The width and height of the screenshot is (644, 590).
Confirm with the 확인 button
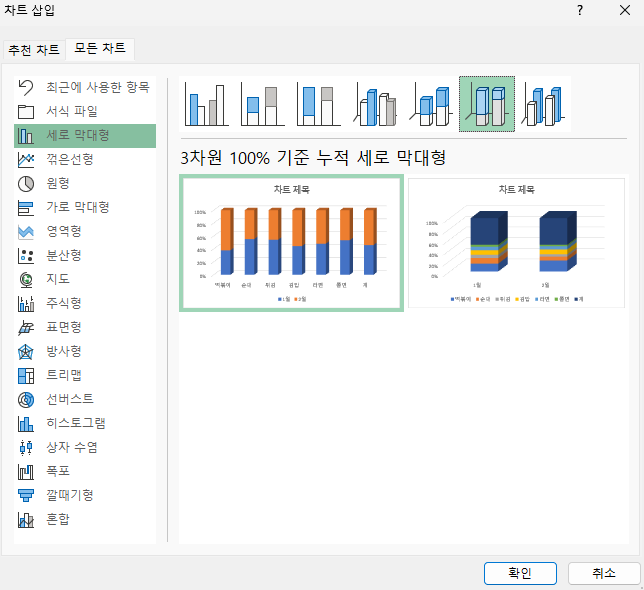520,573
